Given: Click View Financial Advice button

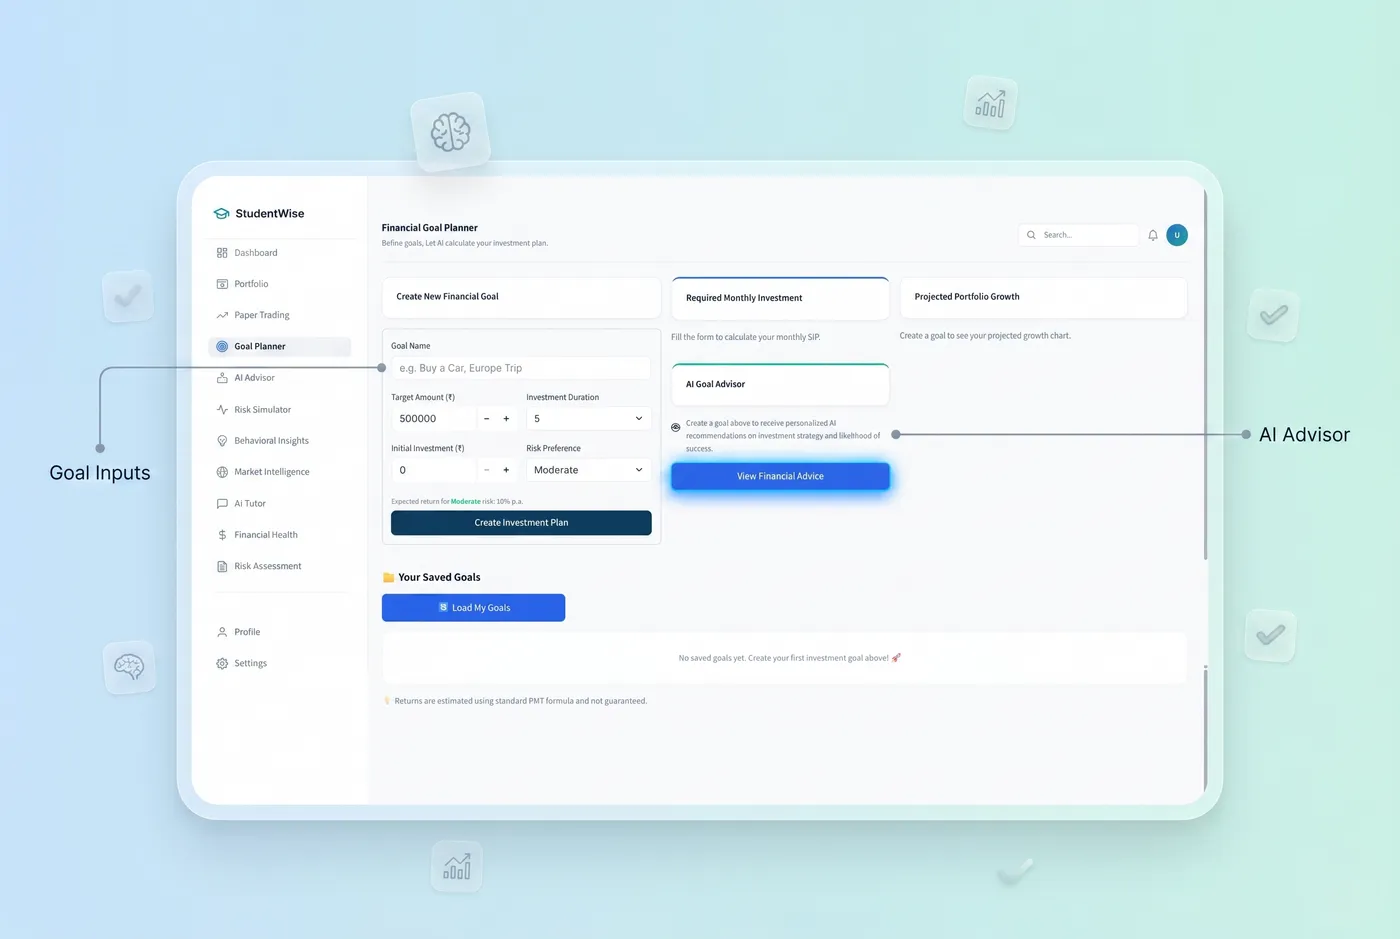Looking at the screenshot, I should point(780,476).
